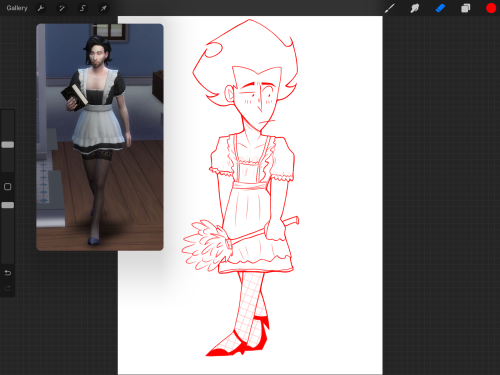The width and height of the screenshot is (500, 375).
Task: Click the brush size slider handle
Action: point(8,145)
